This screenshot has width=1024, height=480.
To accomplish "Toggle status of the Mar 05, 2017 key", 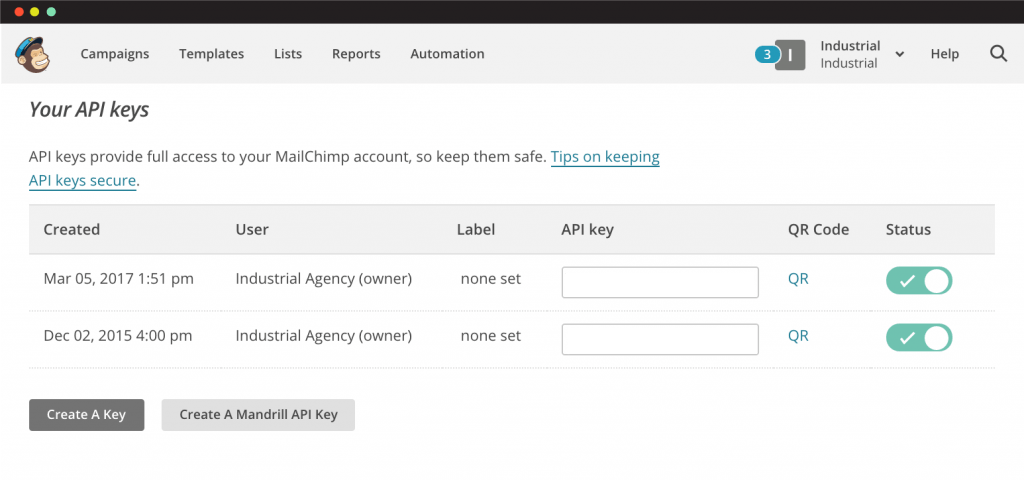I will coord(919,281).
